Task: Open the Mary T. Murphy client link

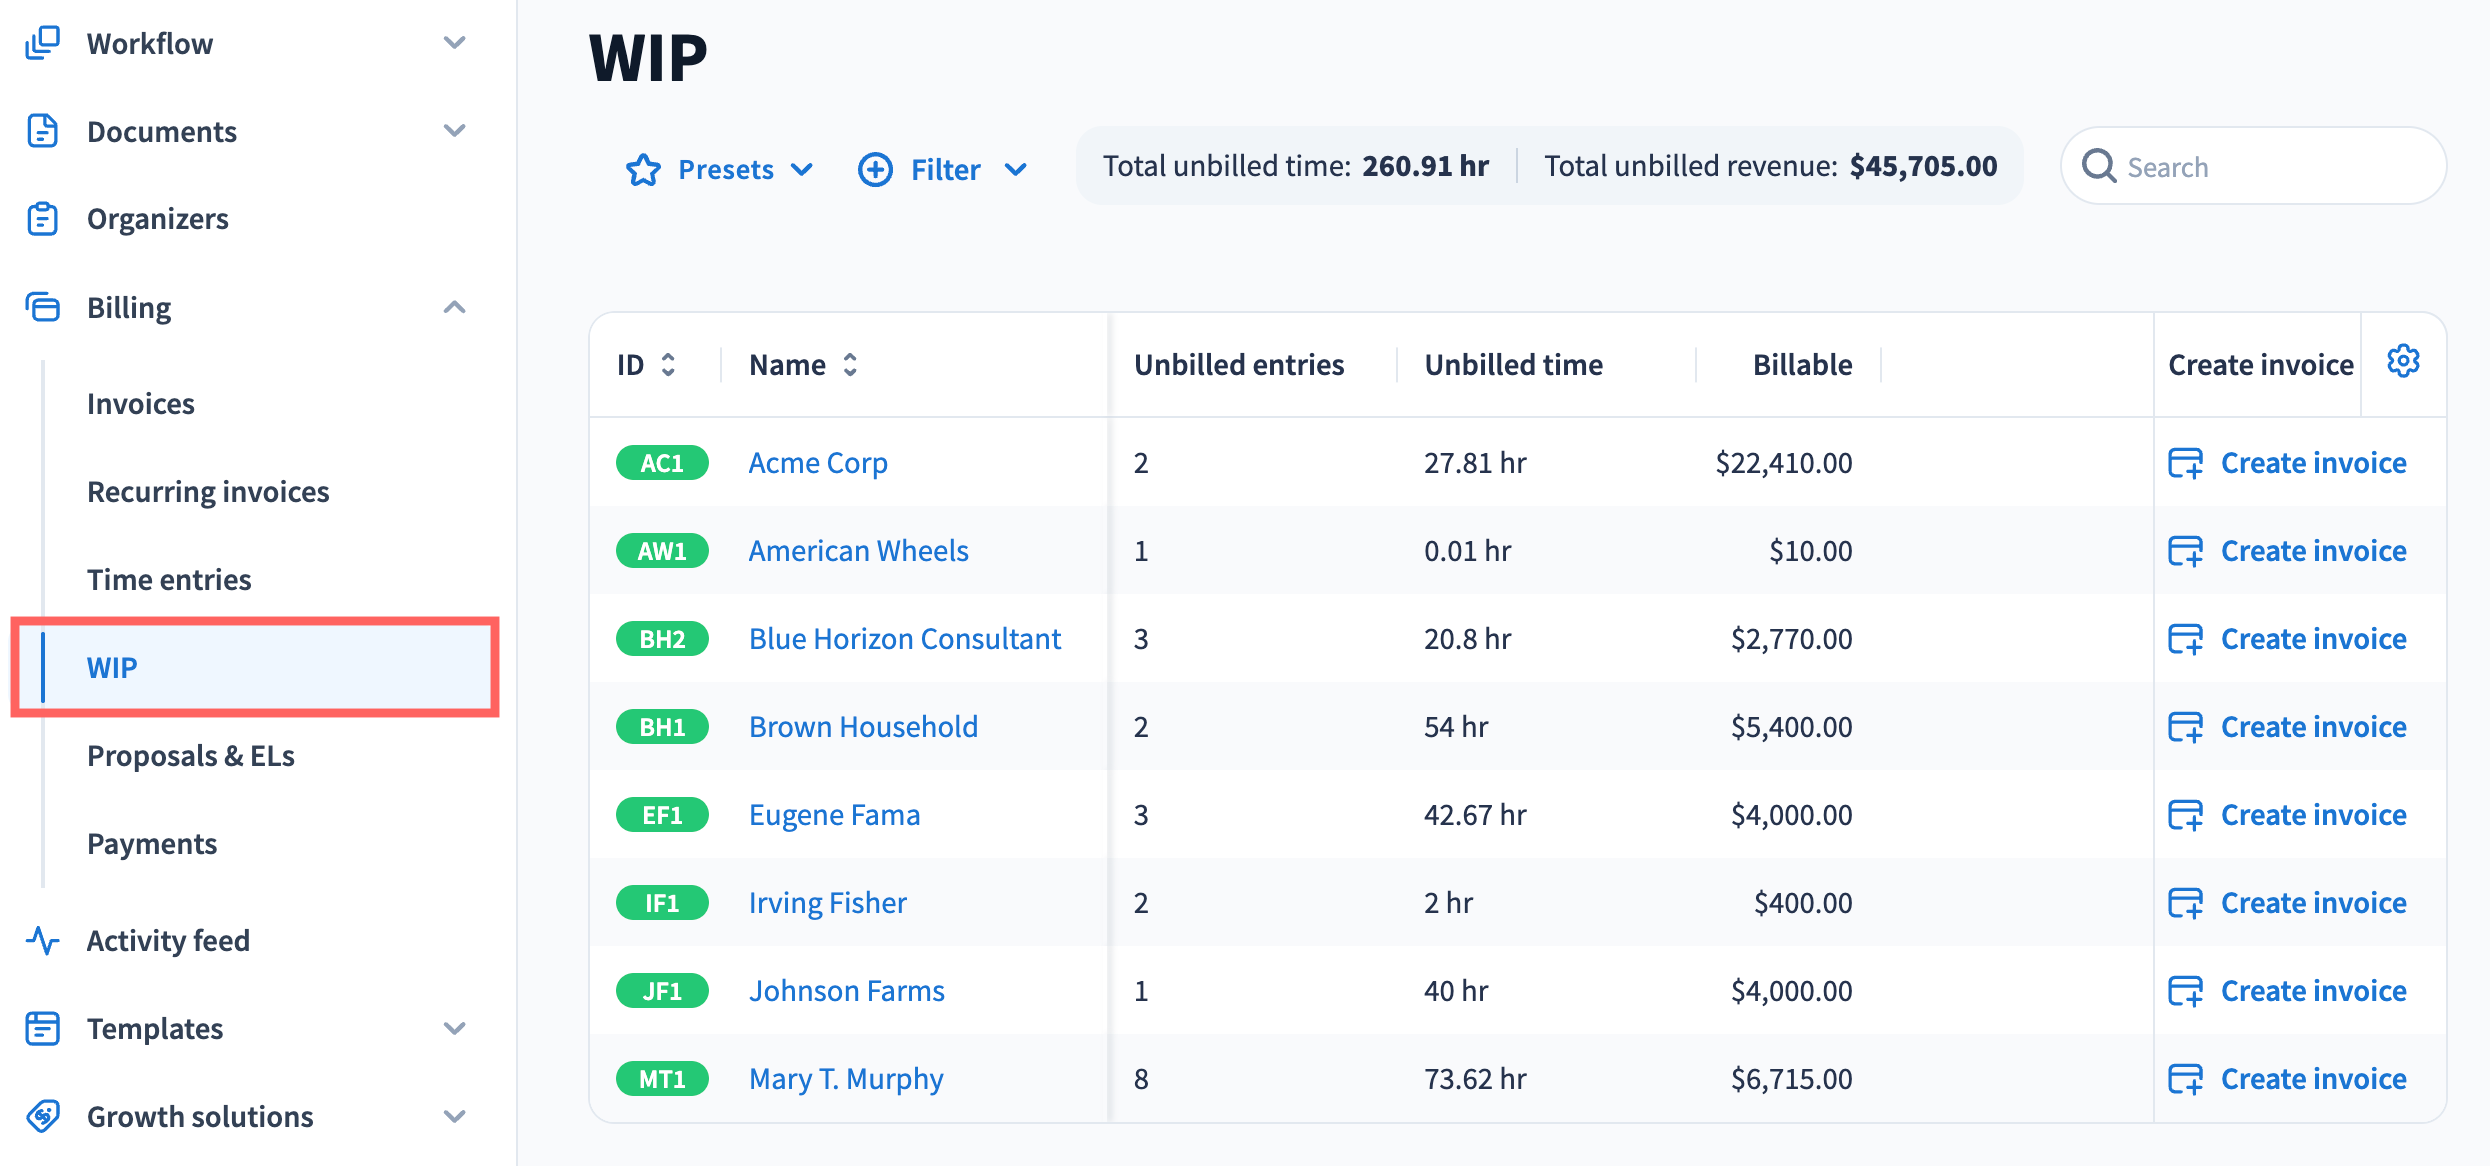Action: [846, 1079]
